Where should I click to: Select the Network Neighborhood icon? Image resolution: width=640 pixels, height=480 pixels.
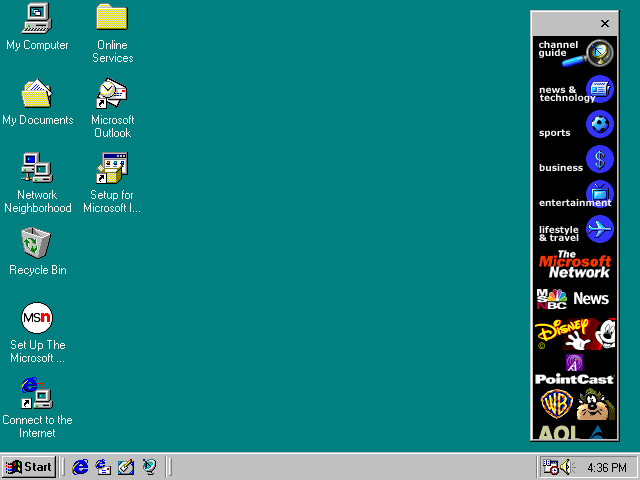37,168
